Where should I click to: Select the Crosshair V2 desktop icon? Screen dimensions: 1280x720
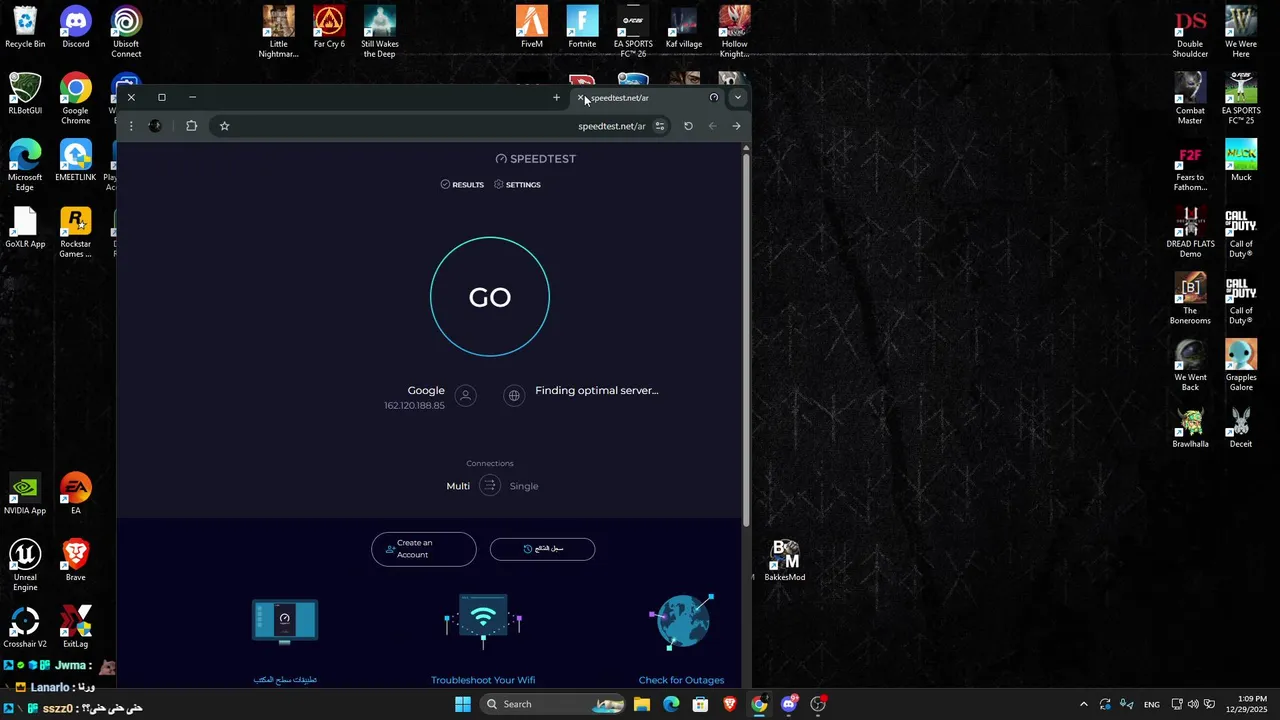[x=25, y=628]
